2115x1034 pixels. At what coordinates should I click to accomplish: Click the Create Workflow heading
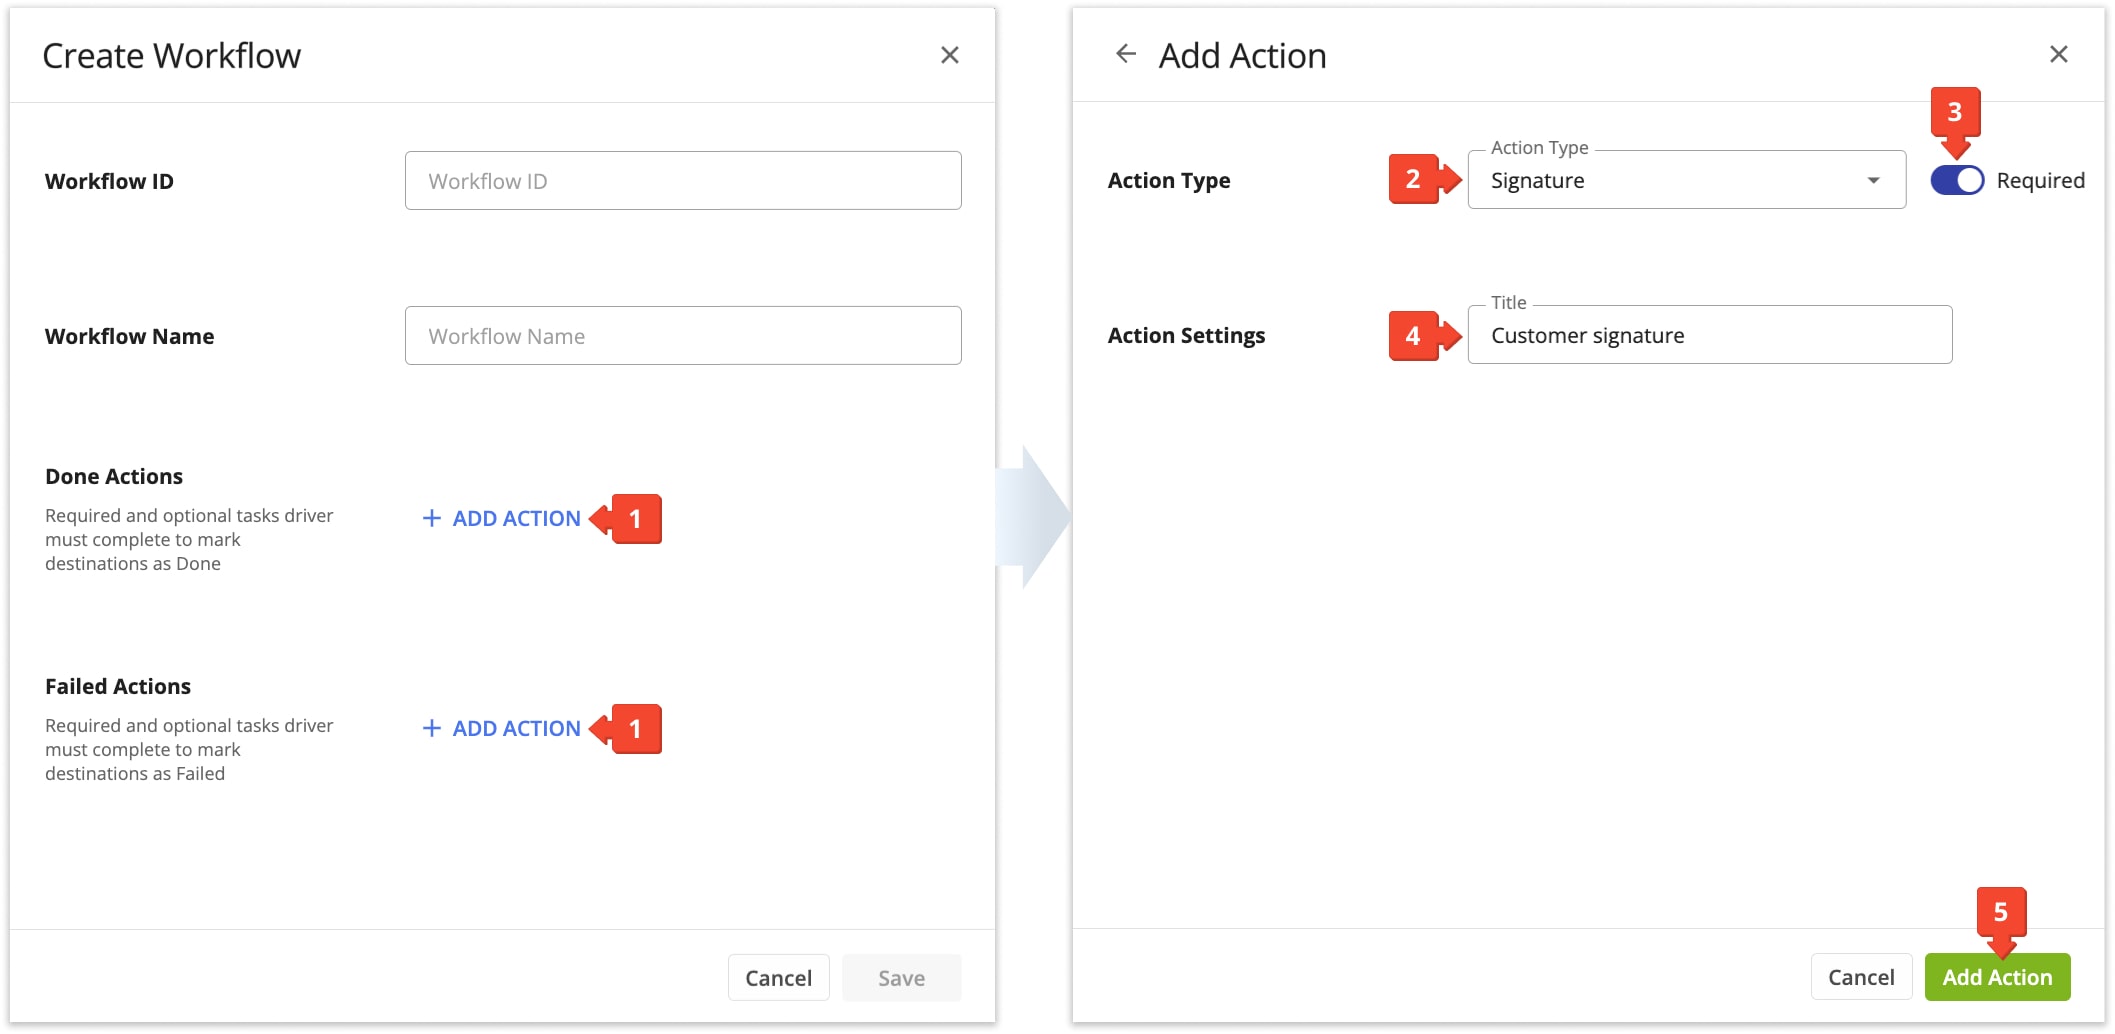pos(171,56)
